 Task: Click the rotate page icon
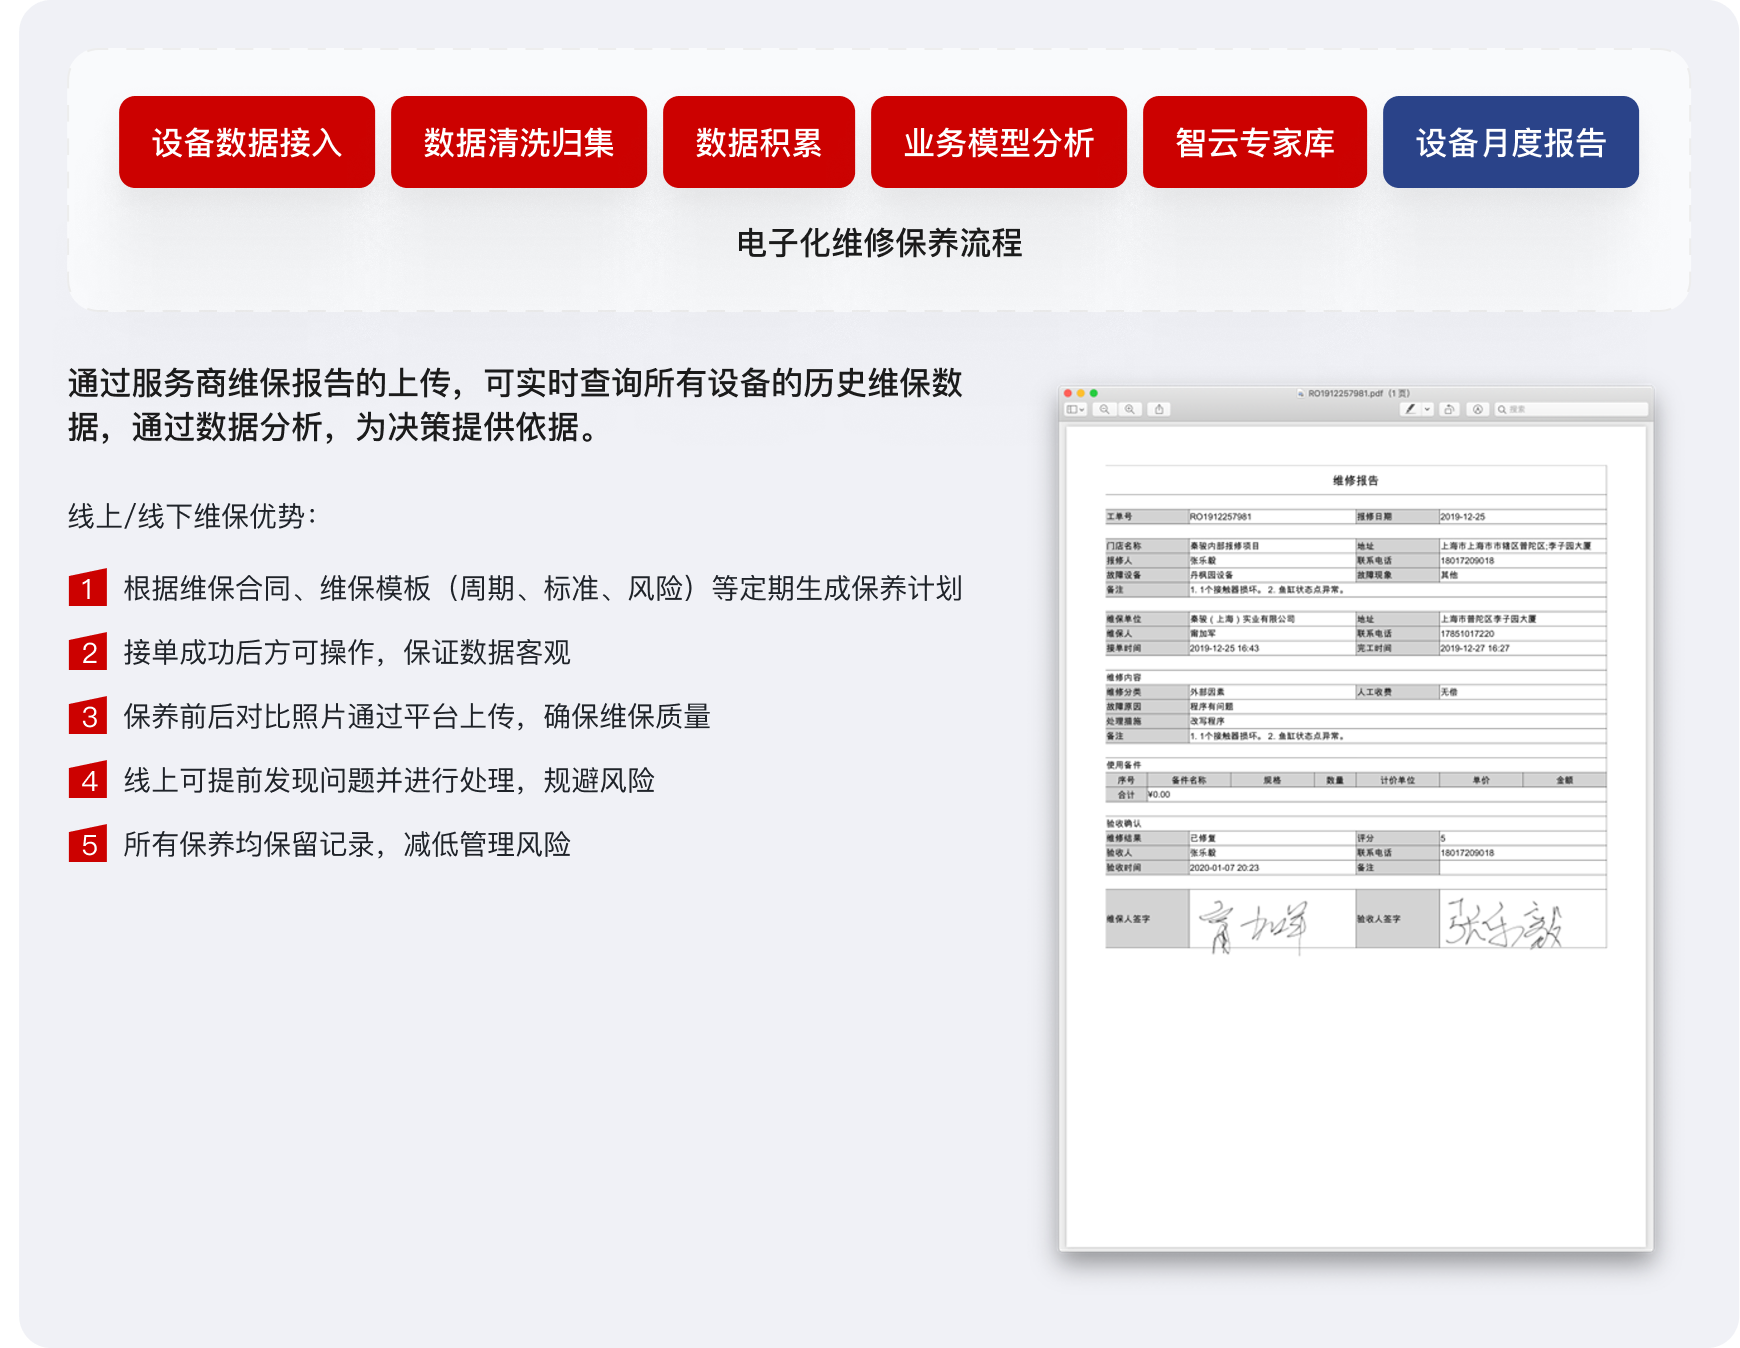(1449, 409)
